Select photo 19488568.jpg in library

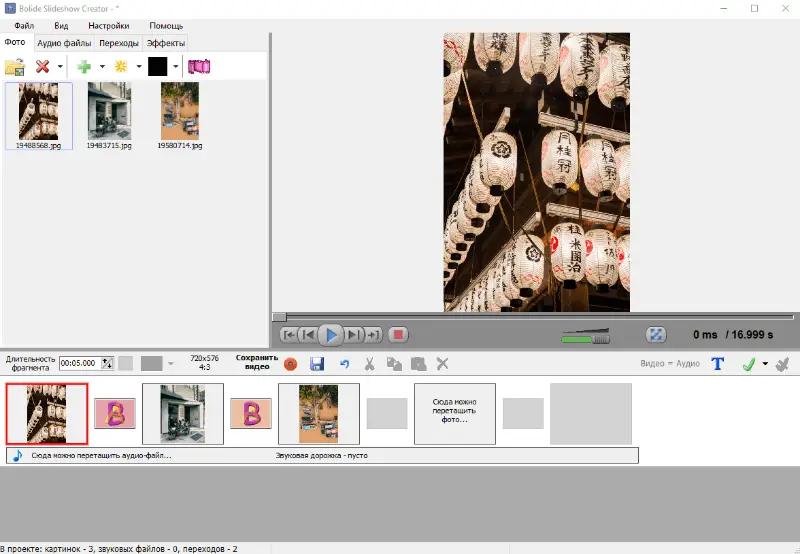[38, 116]
